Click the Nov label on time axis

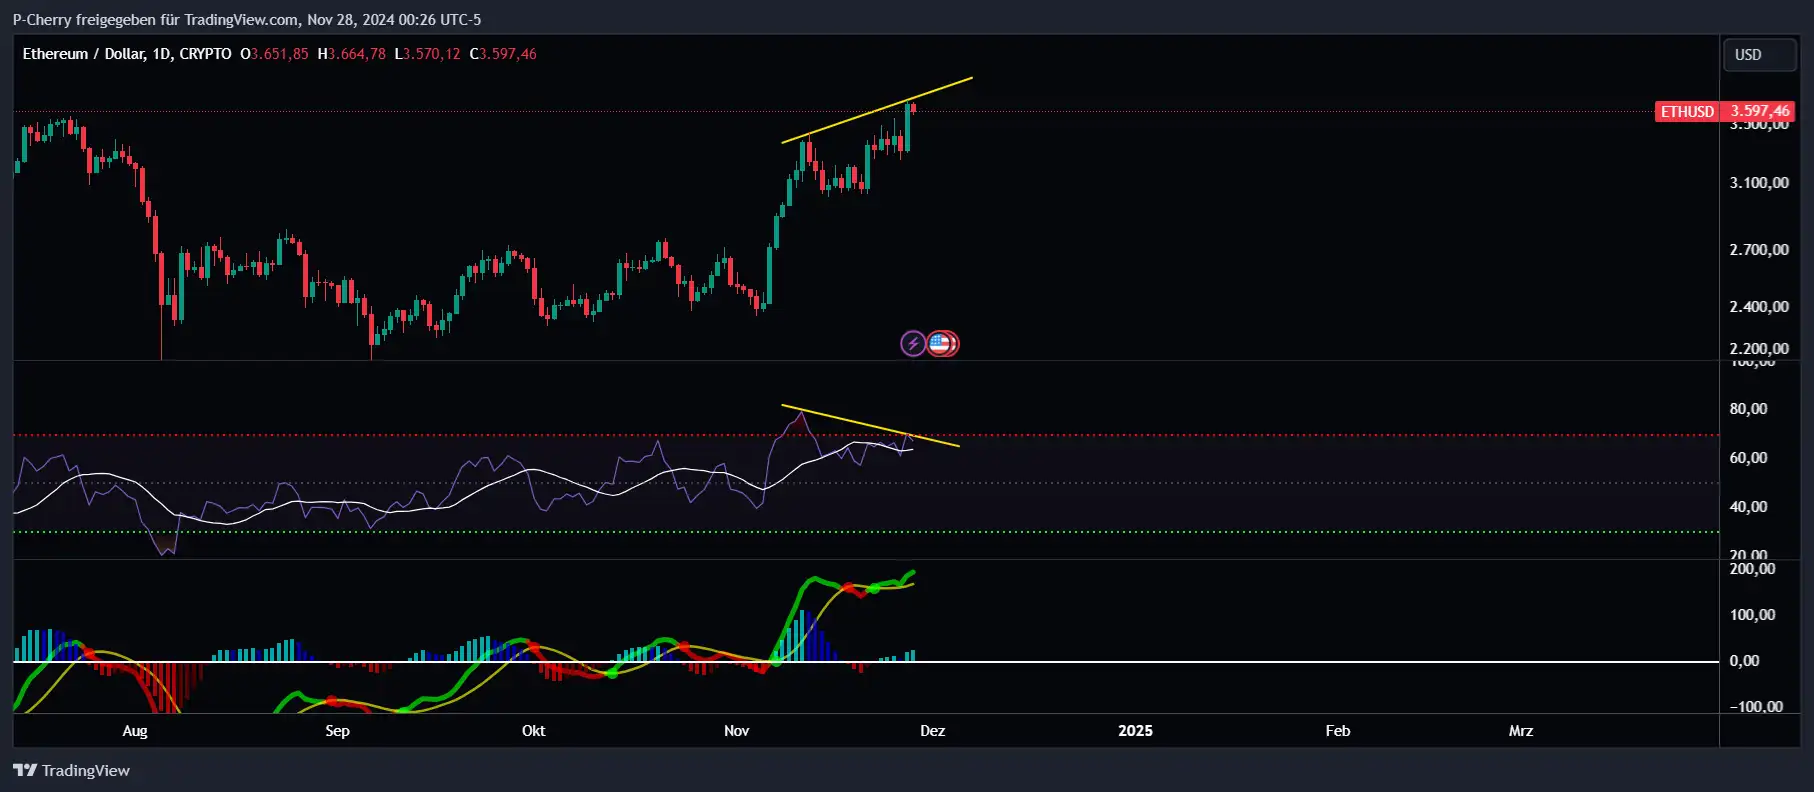[x=737, y=731]
